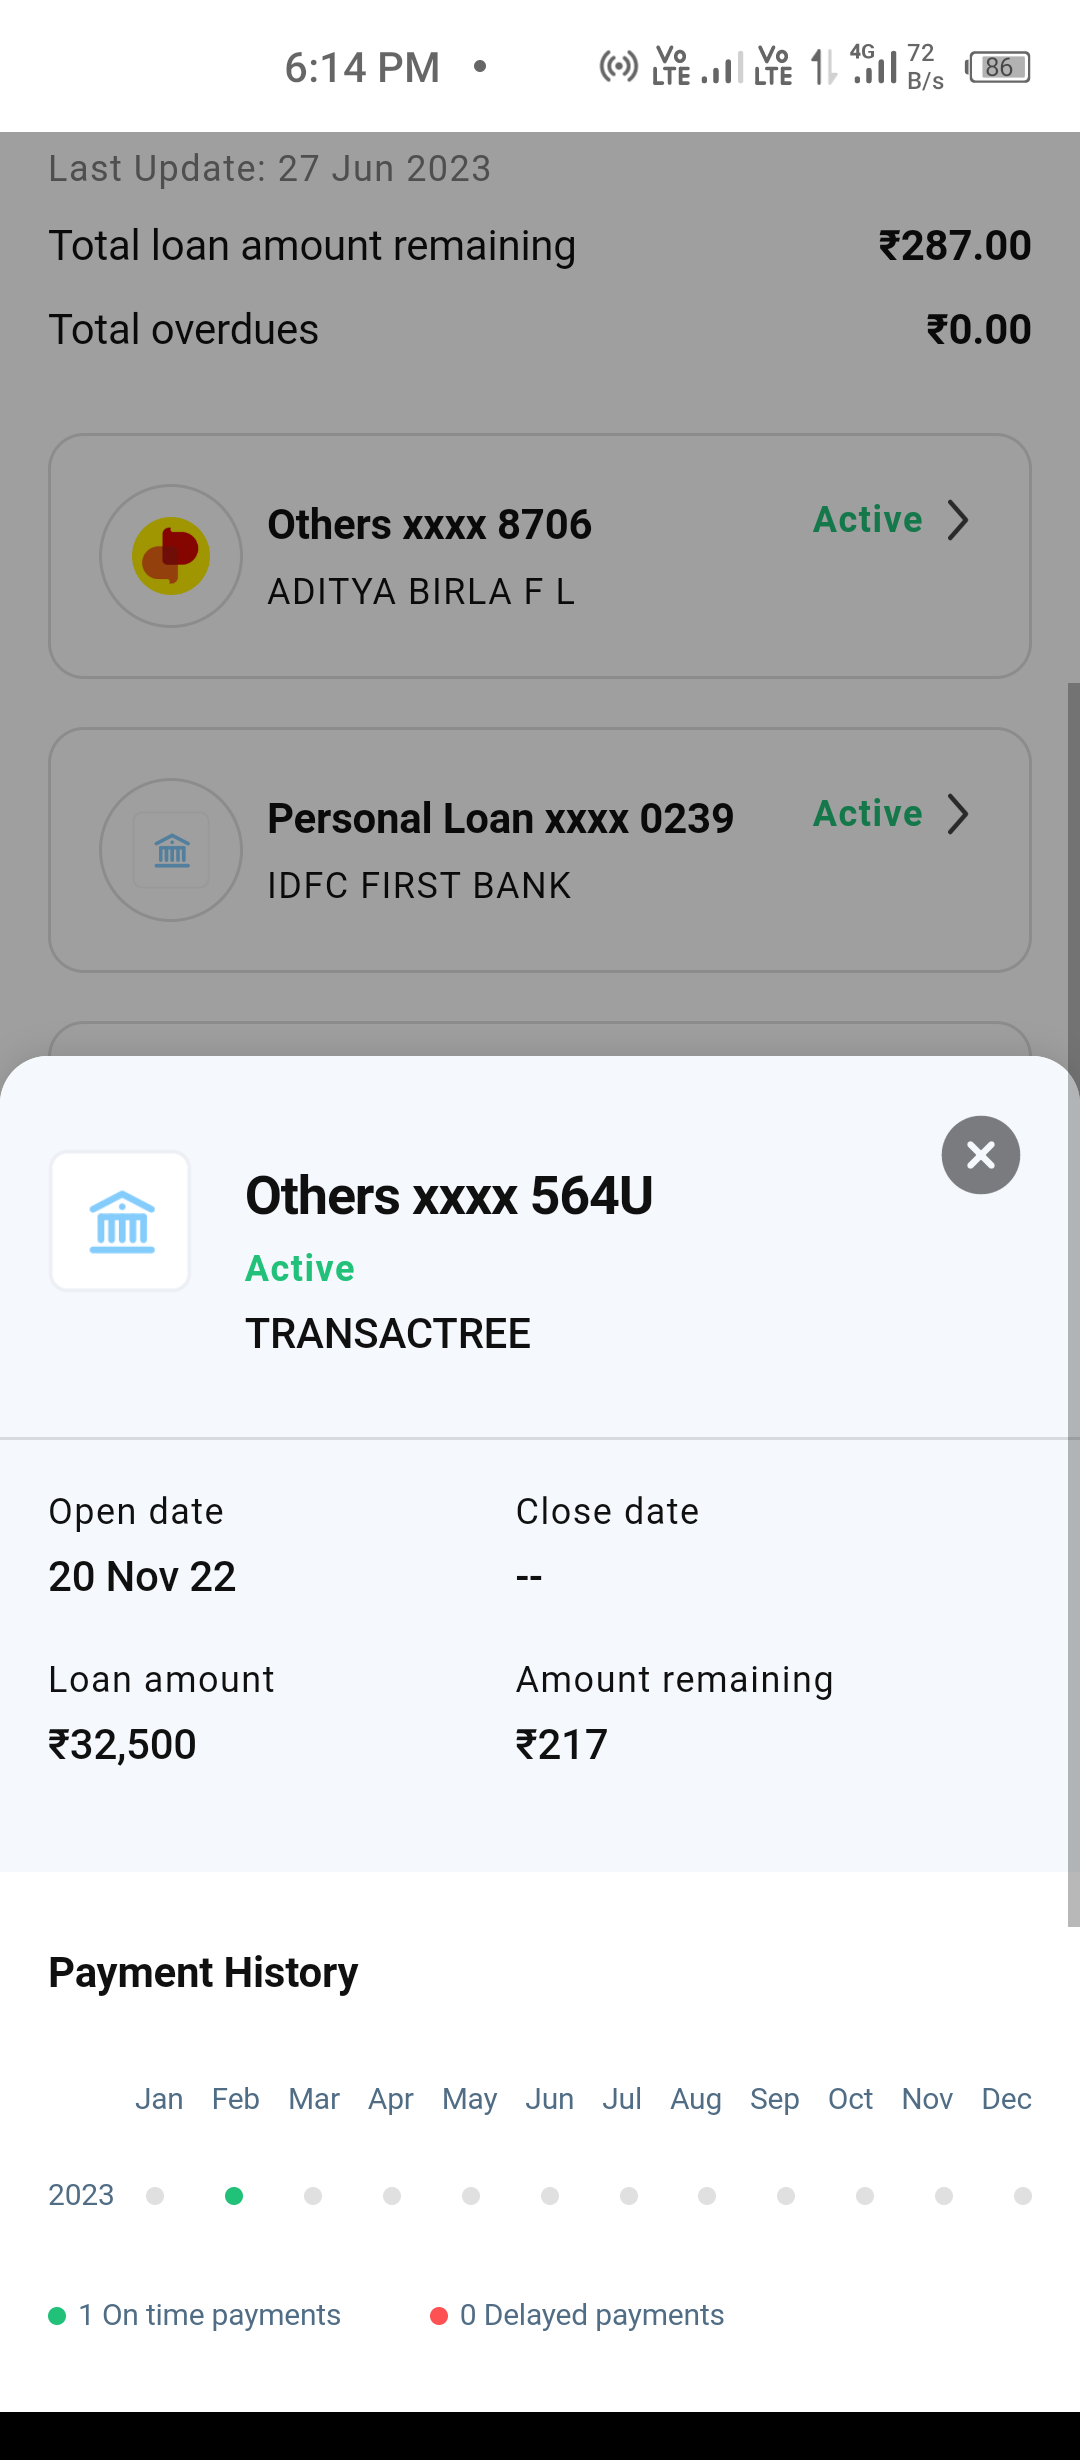Image resolution: width=1080 pixels, height=2460 pixels.
Task: Tap the Others xxxx 564U title
Action: (449, 1196)
